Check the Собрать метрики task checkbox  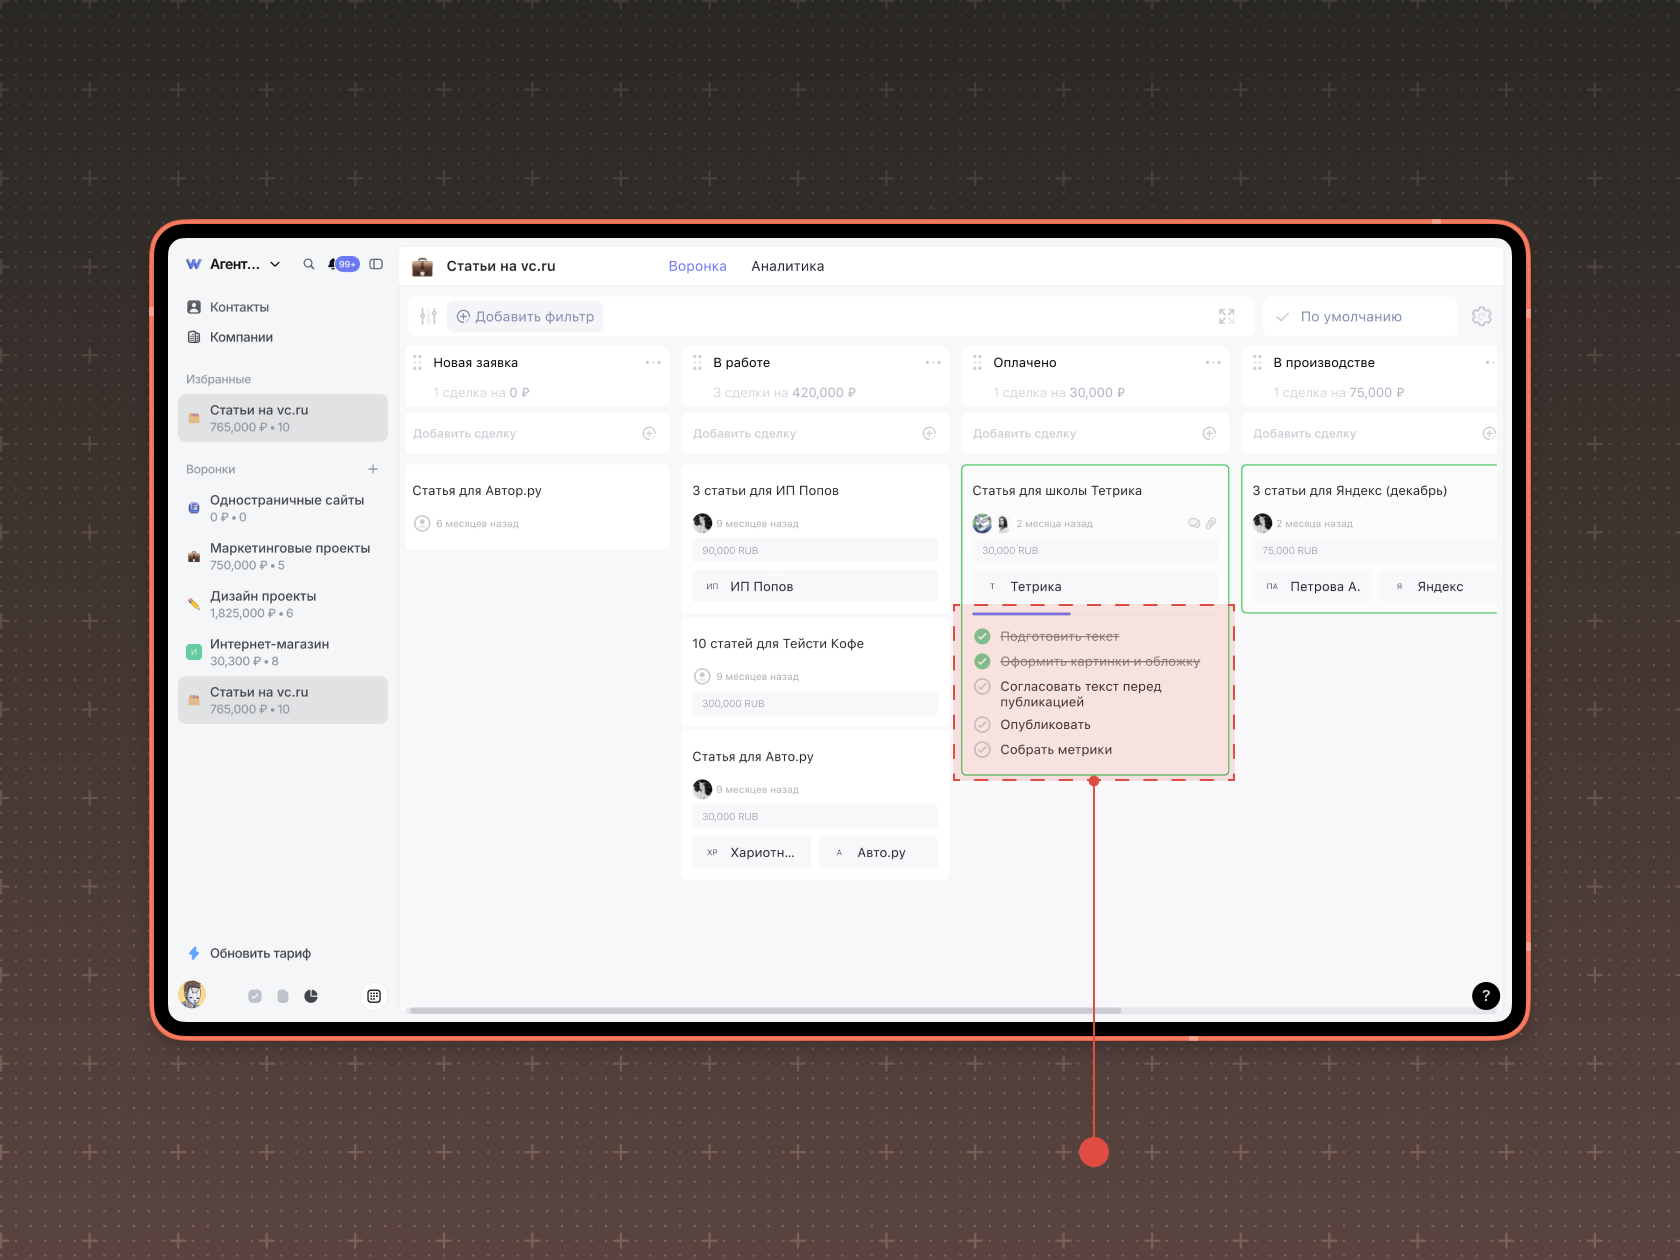click(982, 749)
